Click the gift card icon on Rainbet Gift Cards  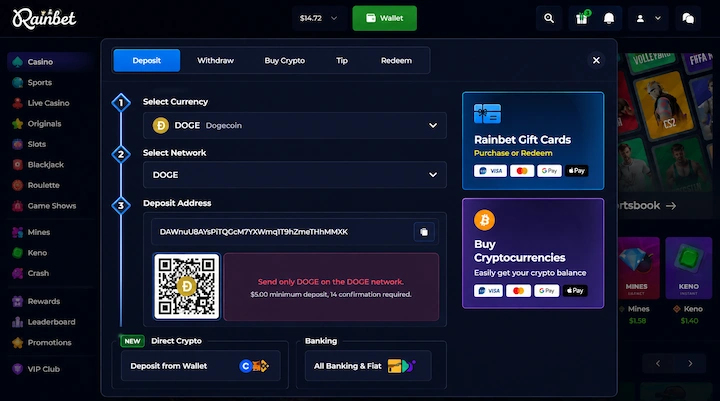pos(487,113)
